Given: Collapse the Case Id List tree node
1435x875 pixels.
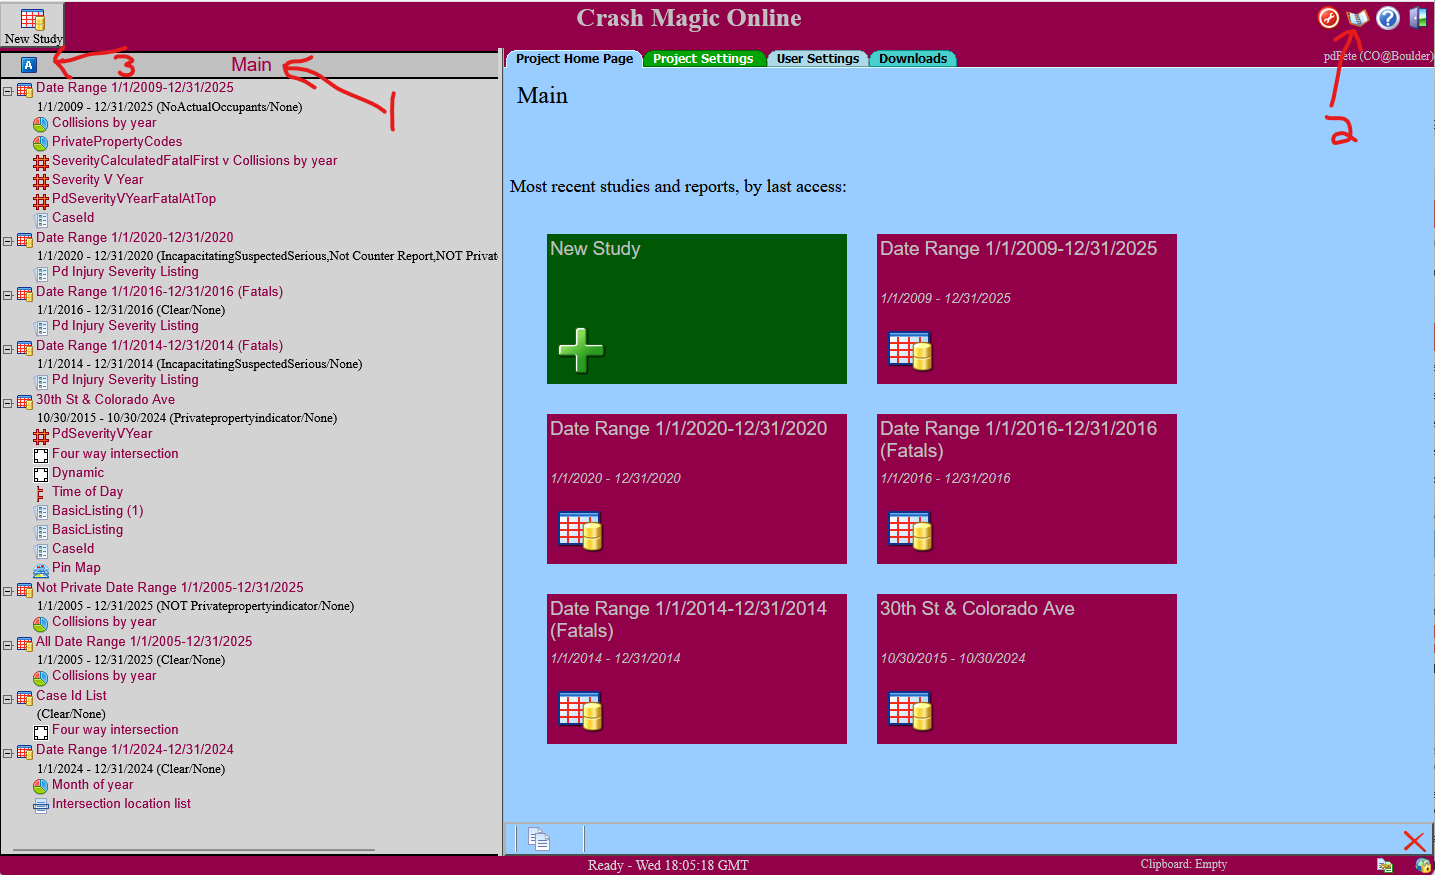Looking at the screenshot, I should click(8, 699).
